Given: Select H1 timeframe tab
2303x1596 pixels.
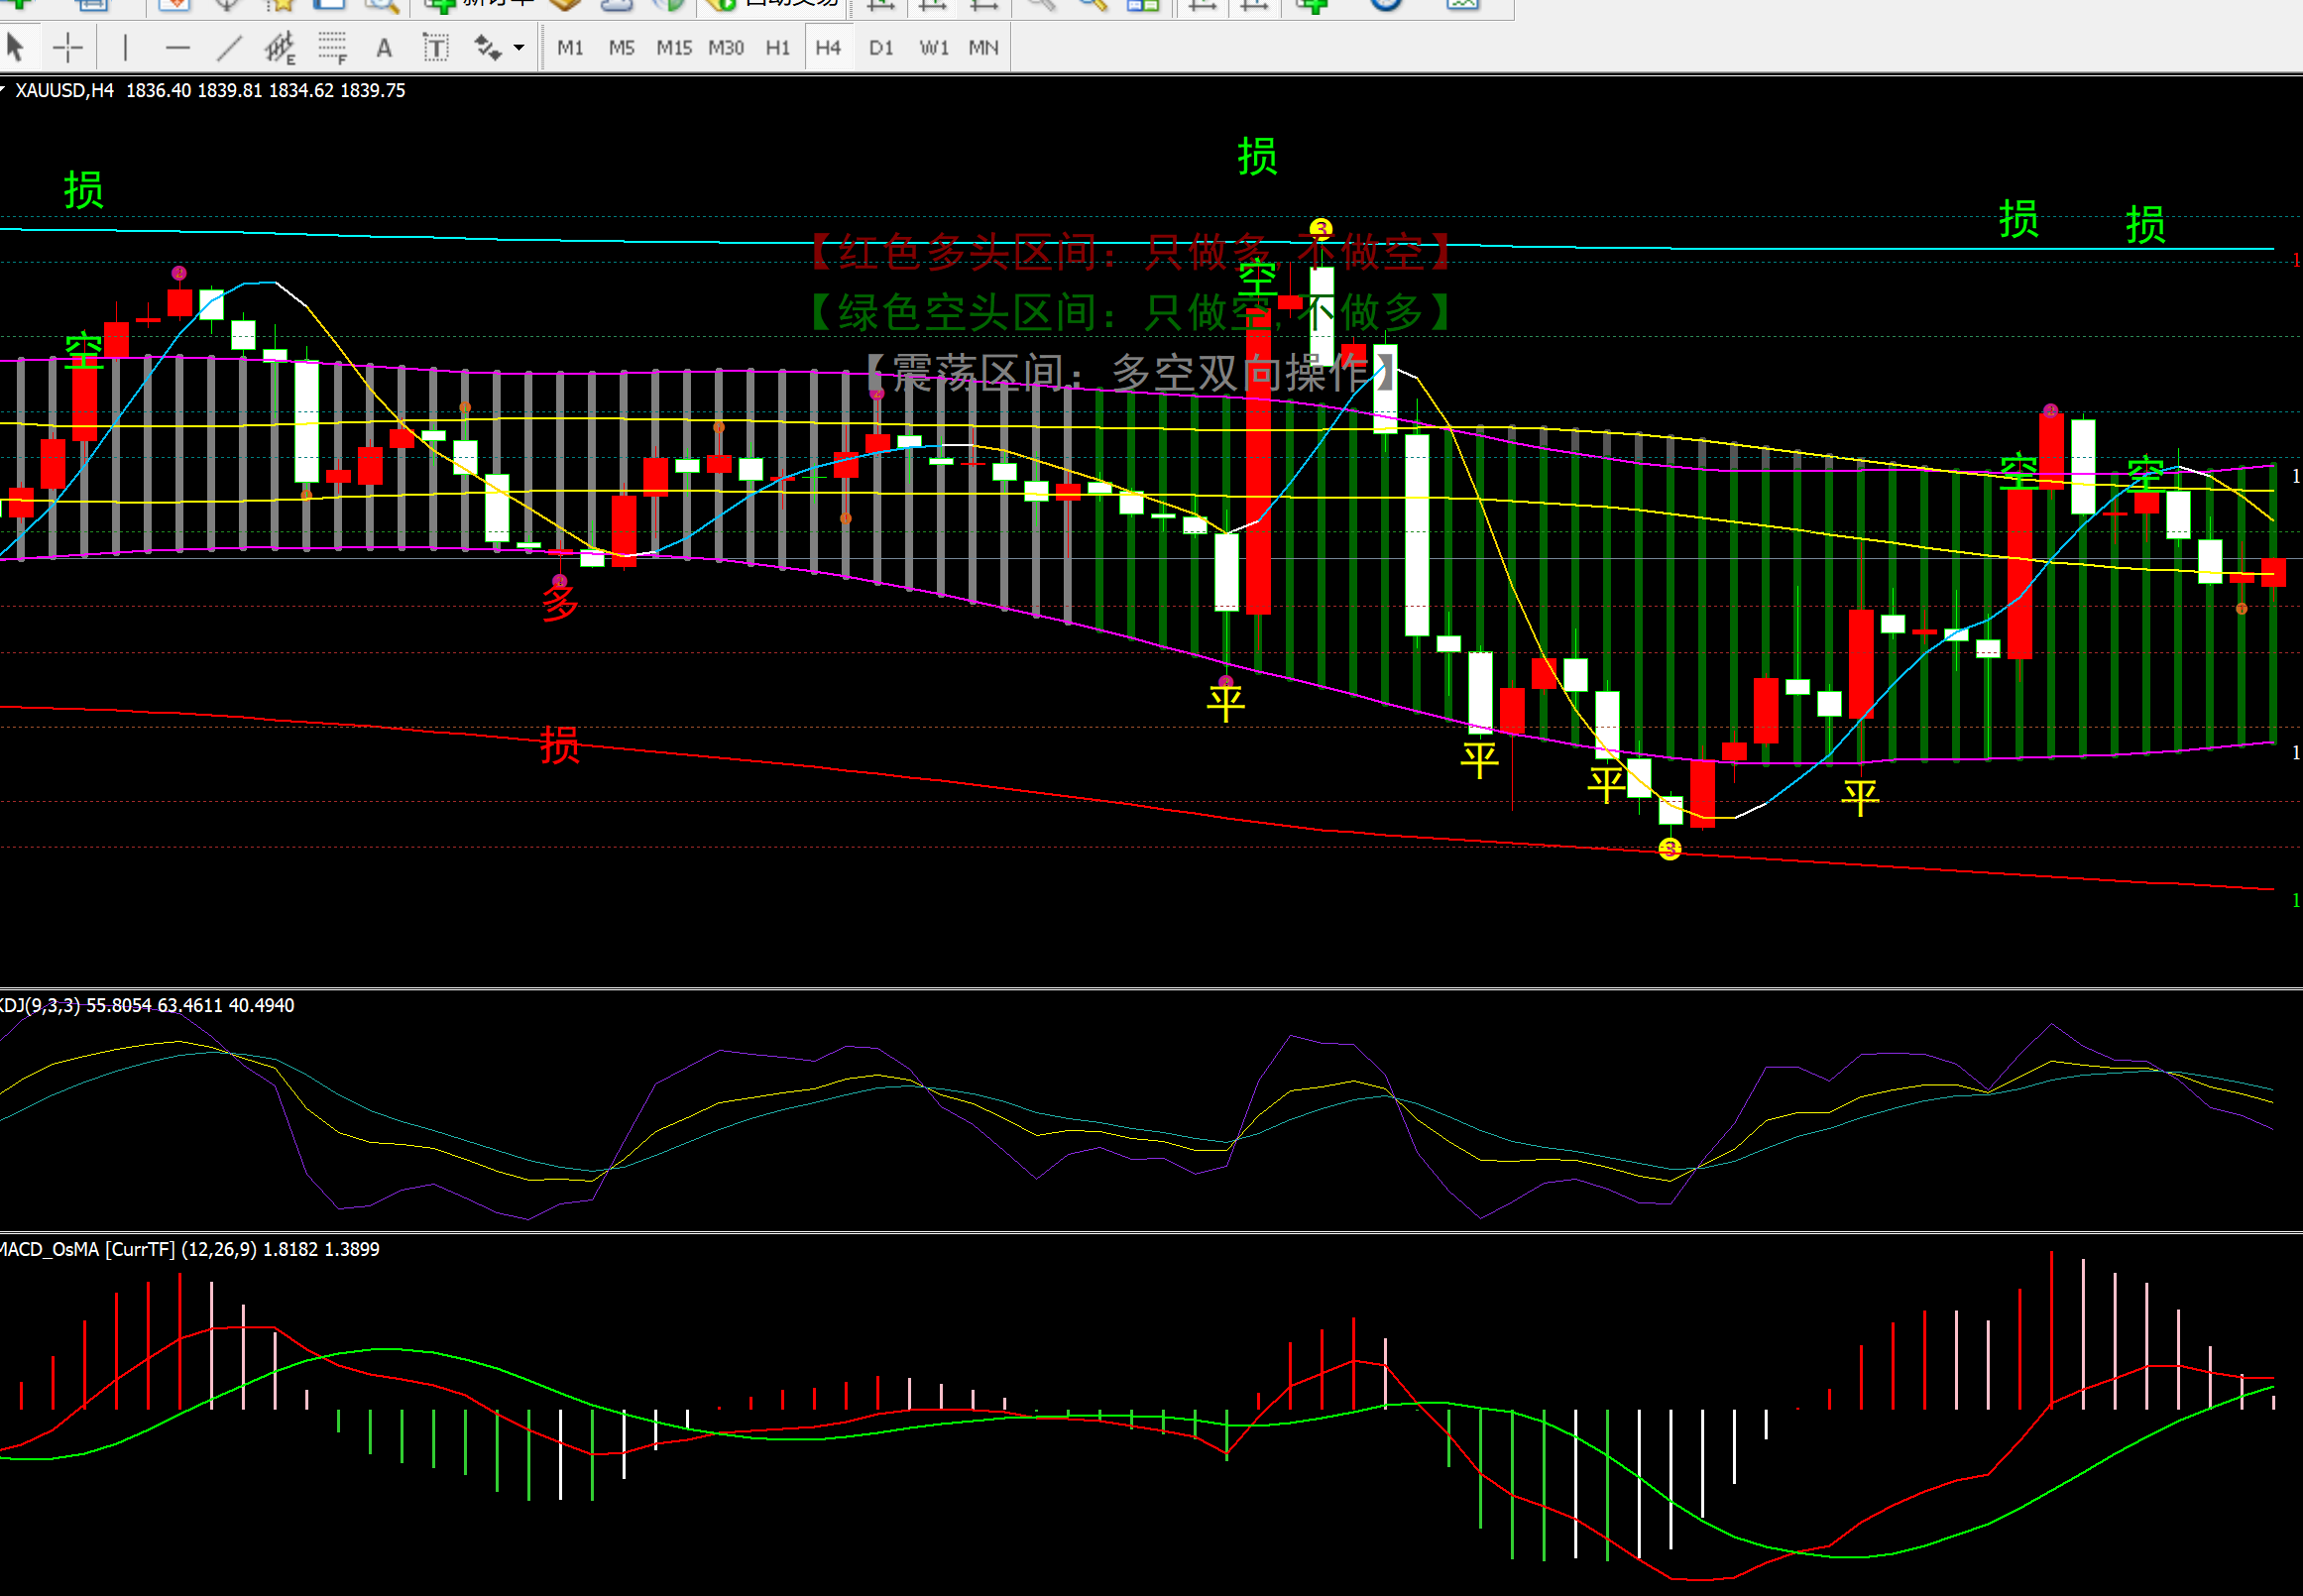Looking at the screenshot, I should pos(777,47).
